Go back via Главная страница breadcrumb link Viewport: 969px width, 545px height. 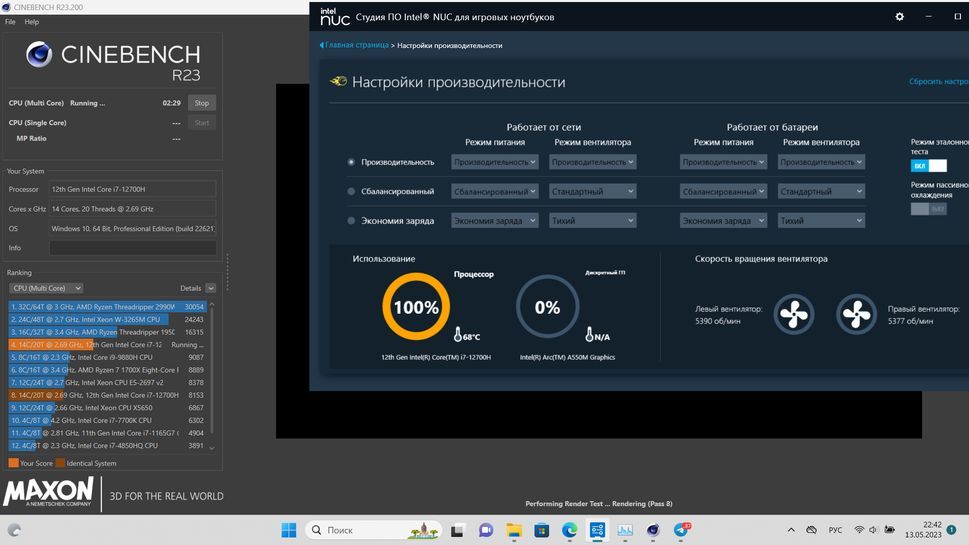(x=355, y=46)
